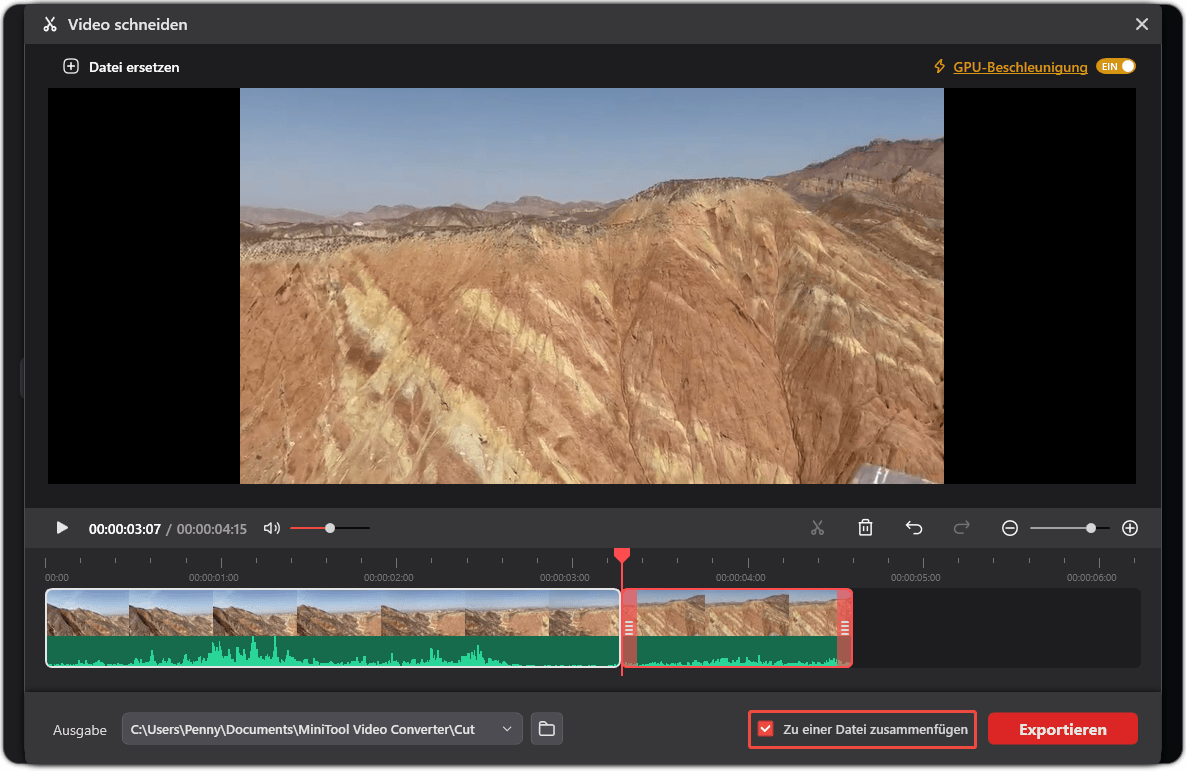Delete selected clip with trash icon
The width and height of the screenshot is (1186, 771).
pyautogui.click(x=865, y=527)
